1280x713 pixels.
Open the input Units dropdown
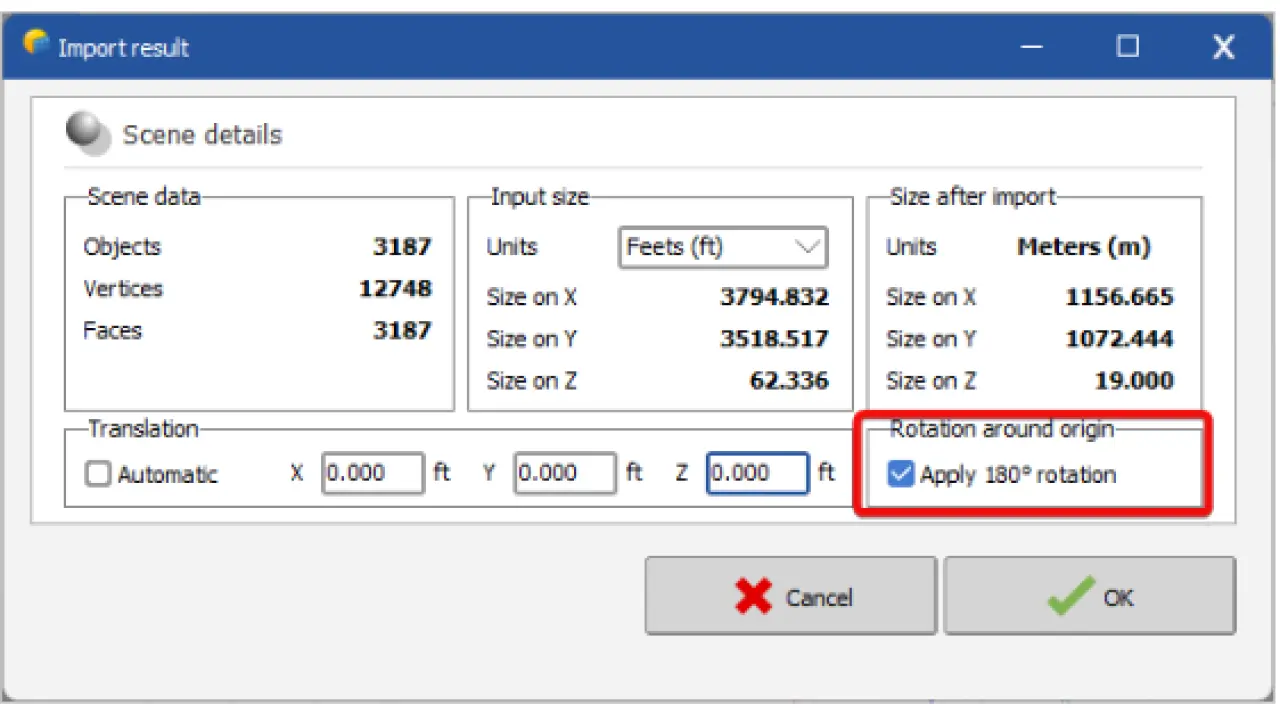tap(723, 247)
